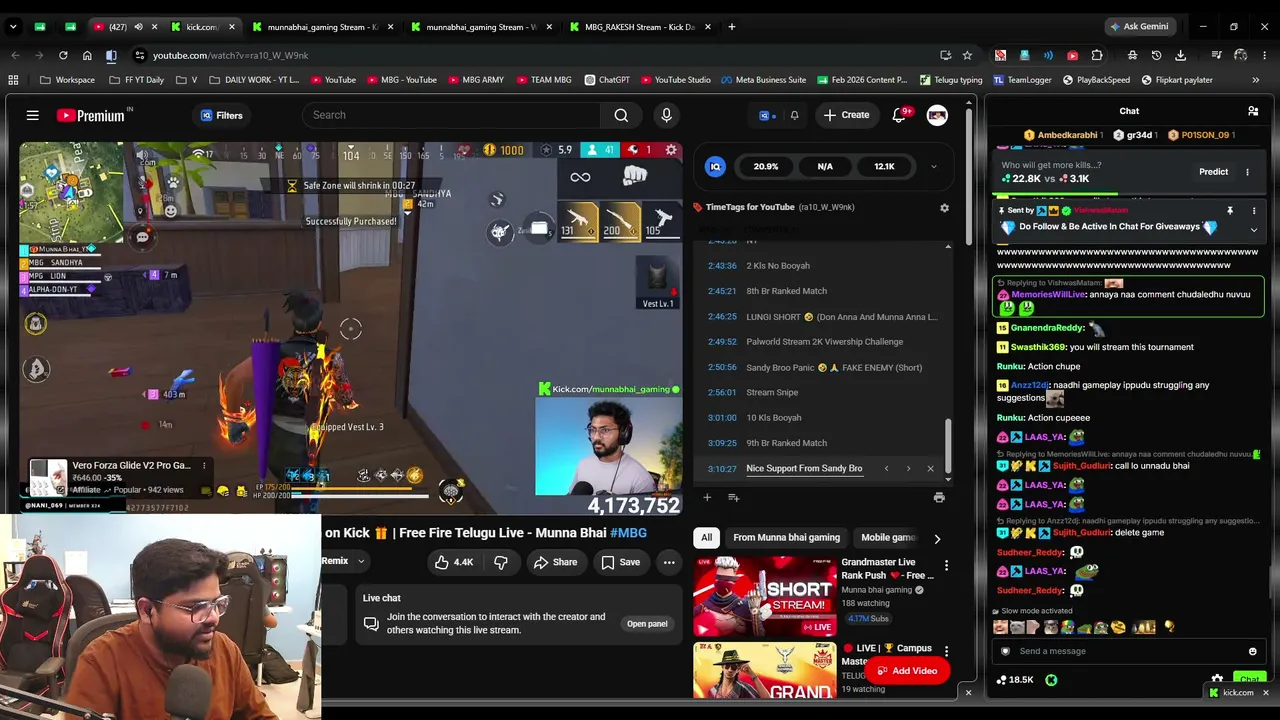This screenshot has height=720, width=1280.
Task: Dislike the video
Action: pos(501,562)
